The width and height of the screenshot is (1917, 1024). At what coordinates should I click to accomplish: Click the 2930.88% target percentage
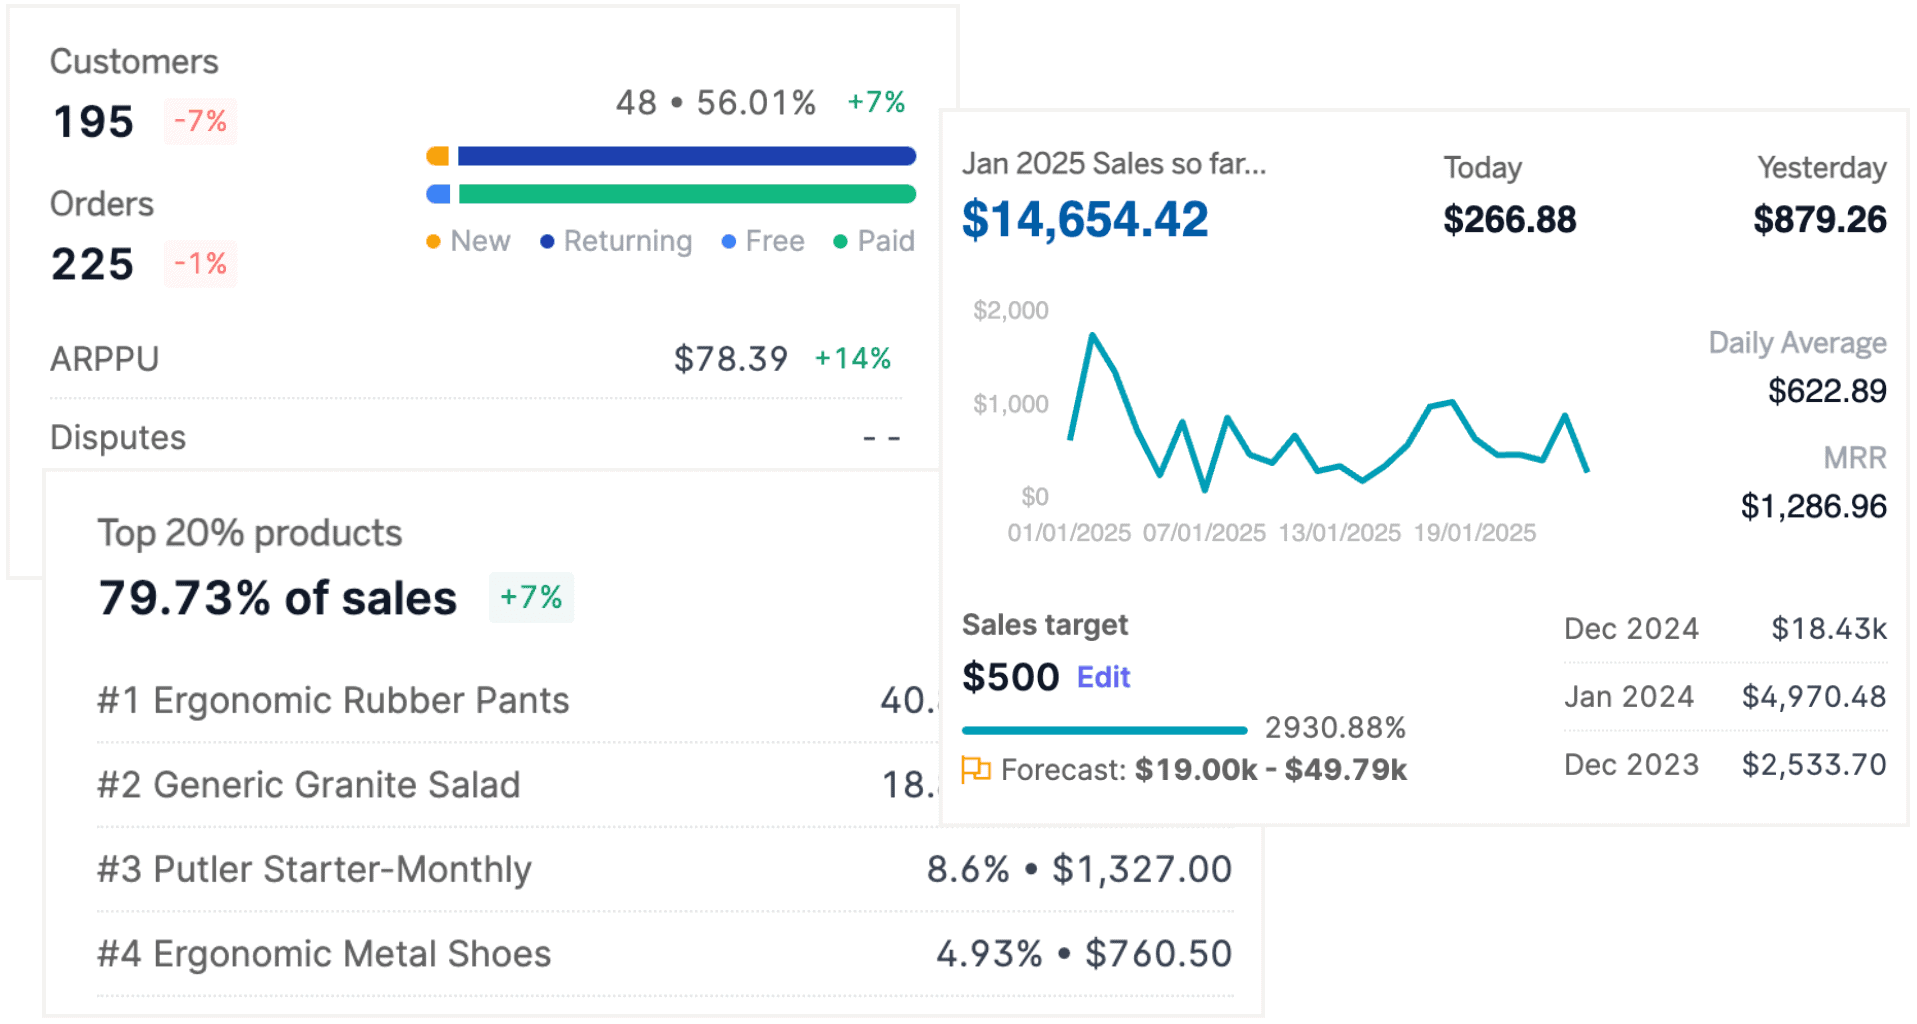point(1335,727)
